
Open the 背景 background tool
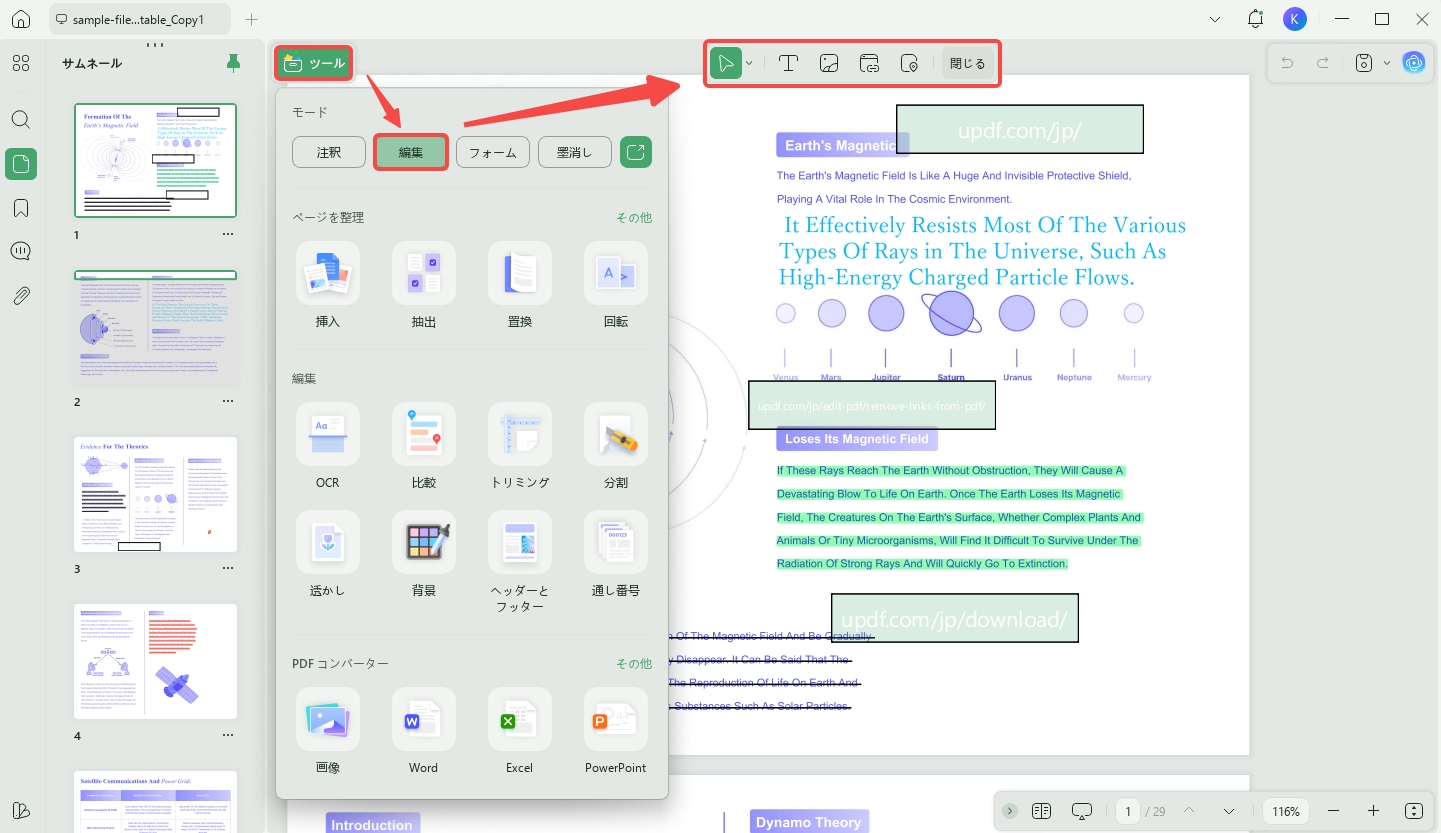pyautogui.click(x=424, y=554)
